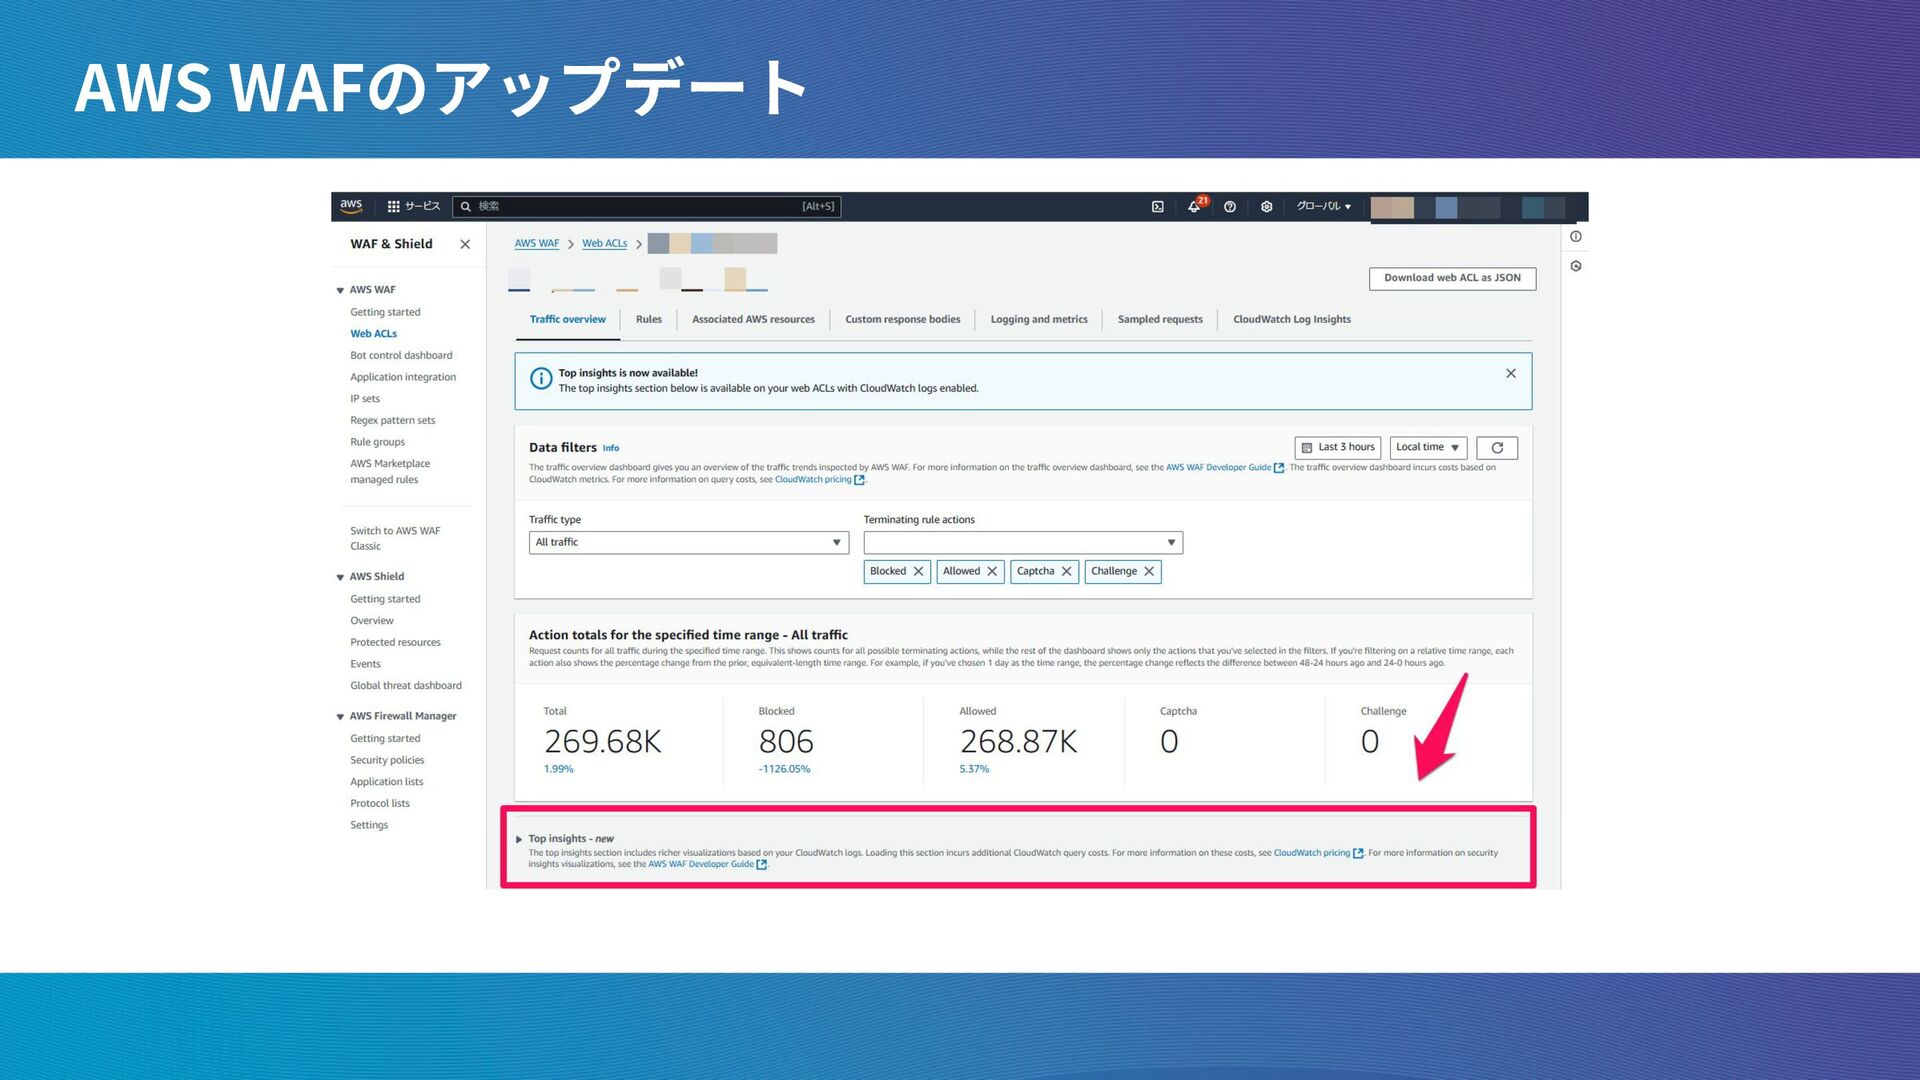Open Global threat dashboard
The image size is (1920, 1080).
tap(406, 686)
